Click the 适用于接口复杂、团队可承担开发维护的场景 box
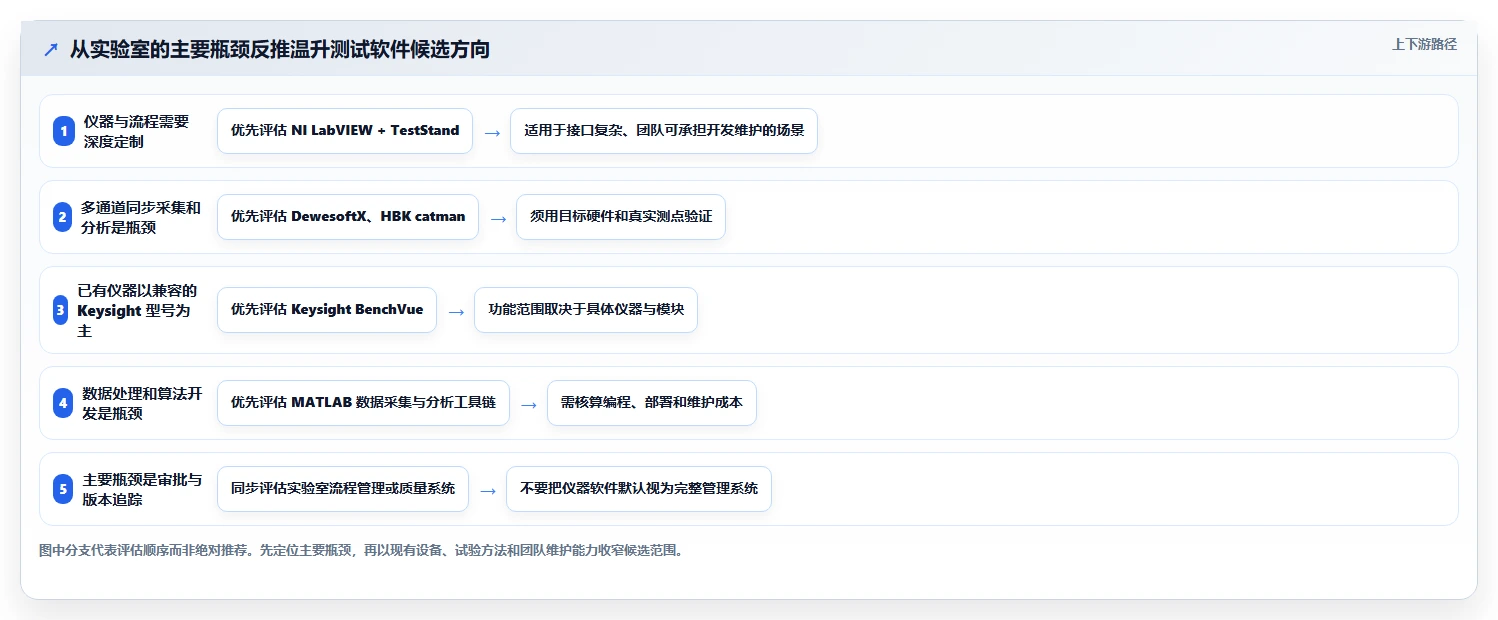The width and height of the screenshot is (1498, 620). click(664, 131)
